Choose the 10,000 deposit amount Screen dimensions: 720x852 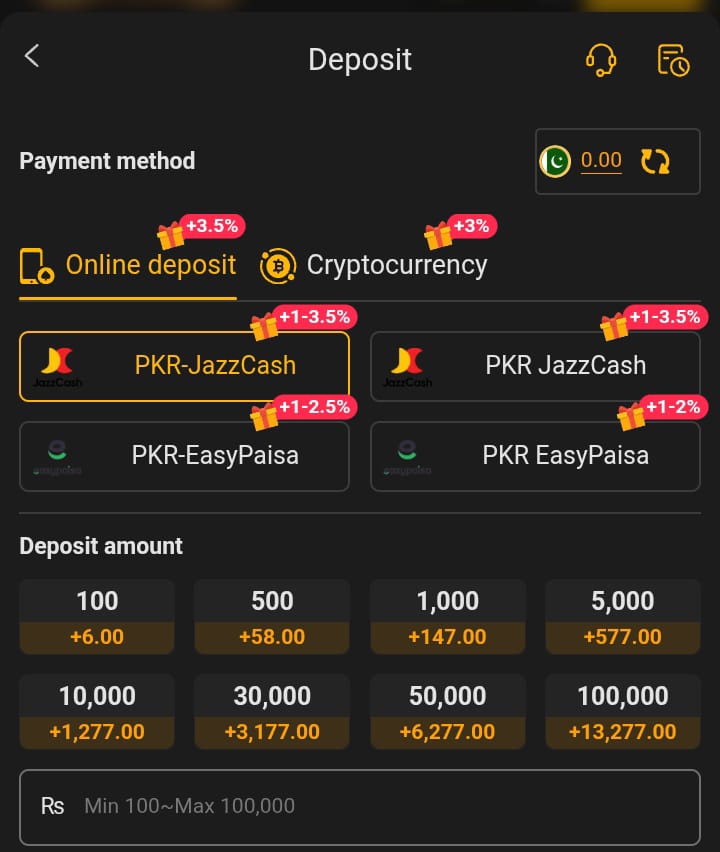coord(97,712)
